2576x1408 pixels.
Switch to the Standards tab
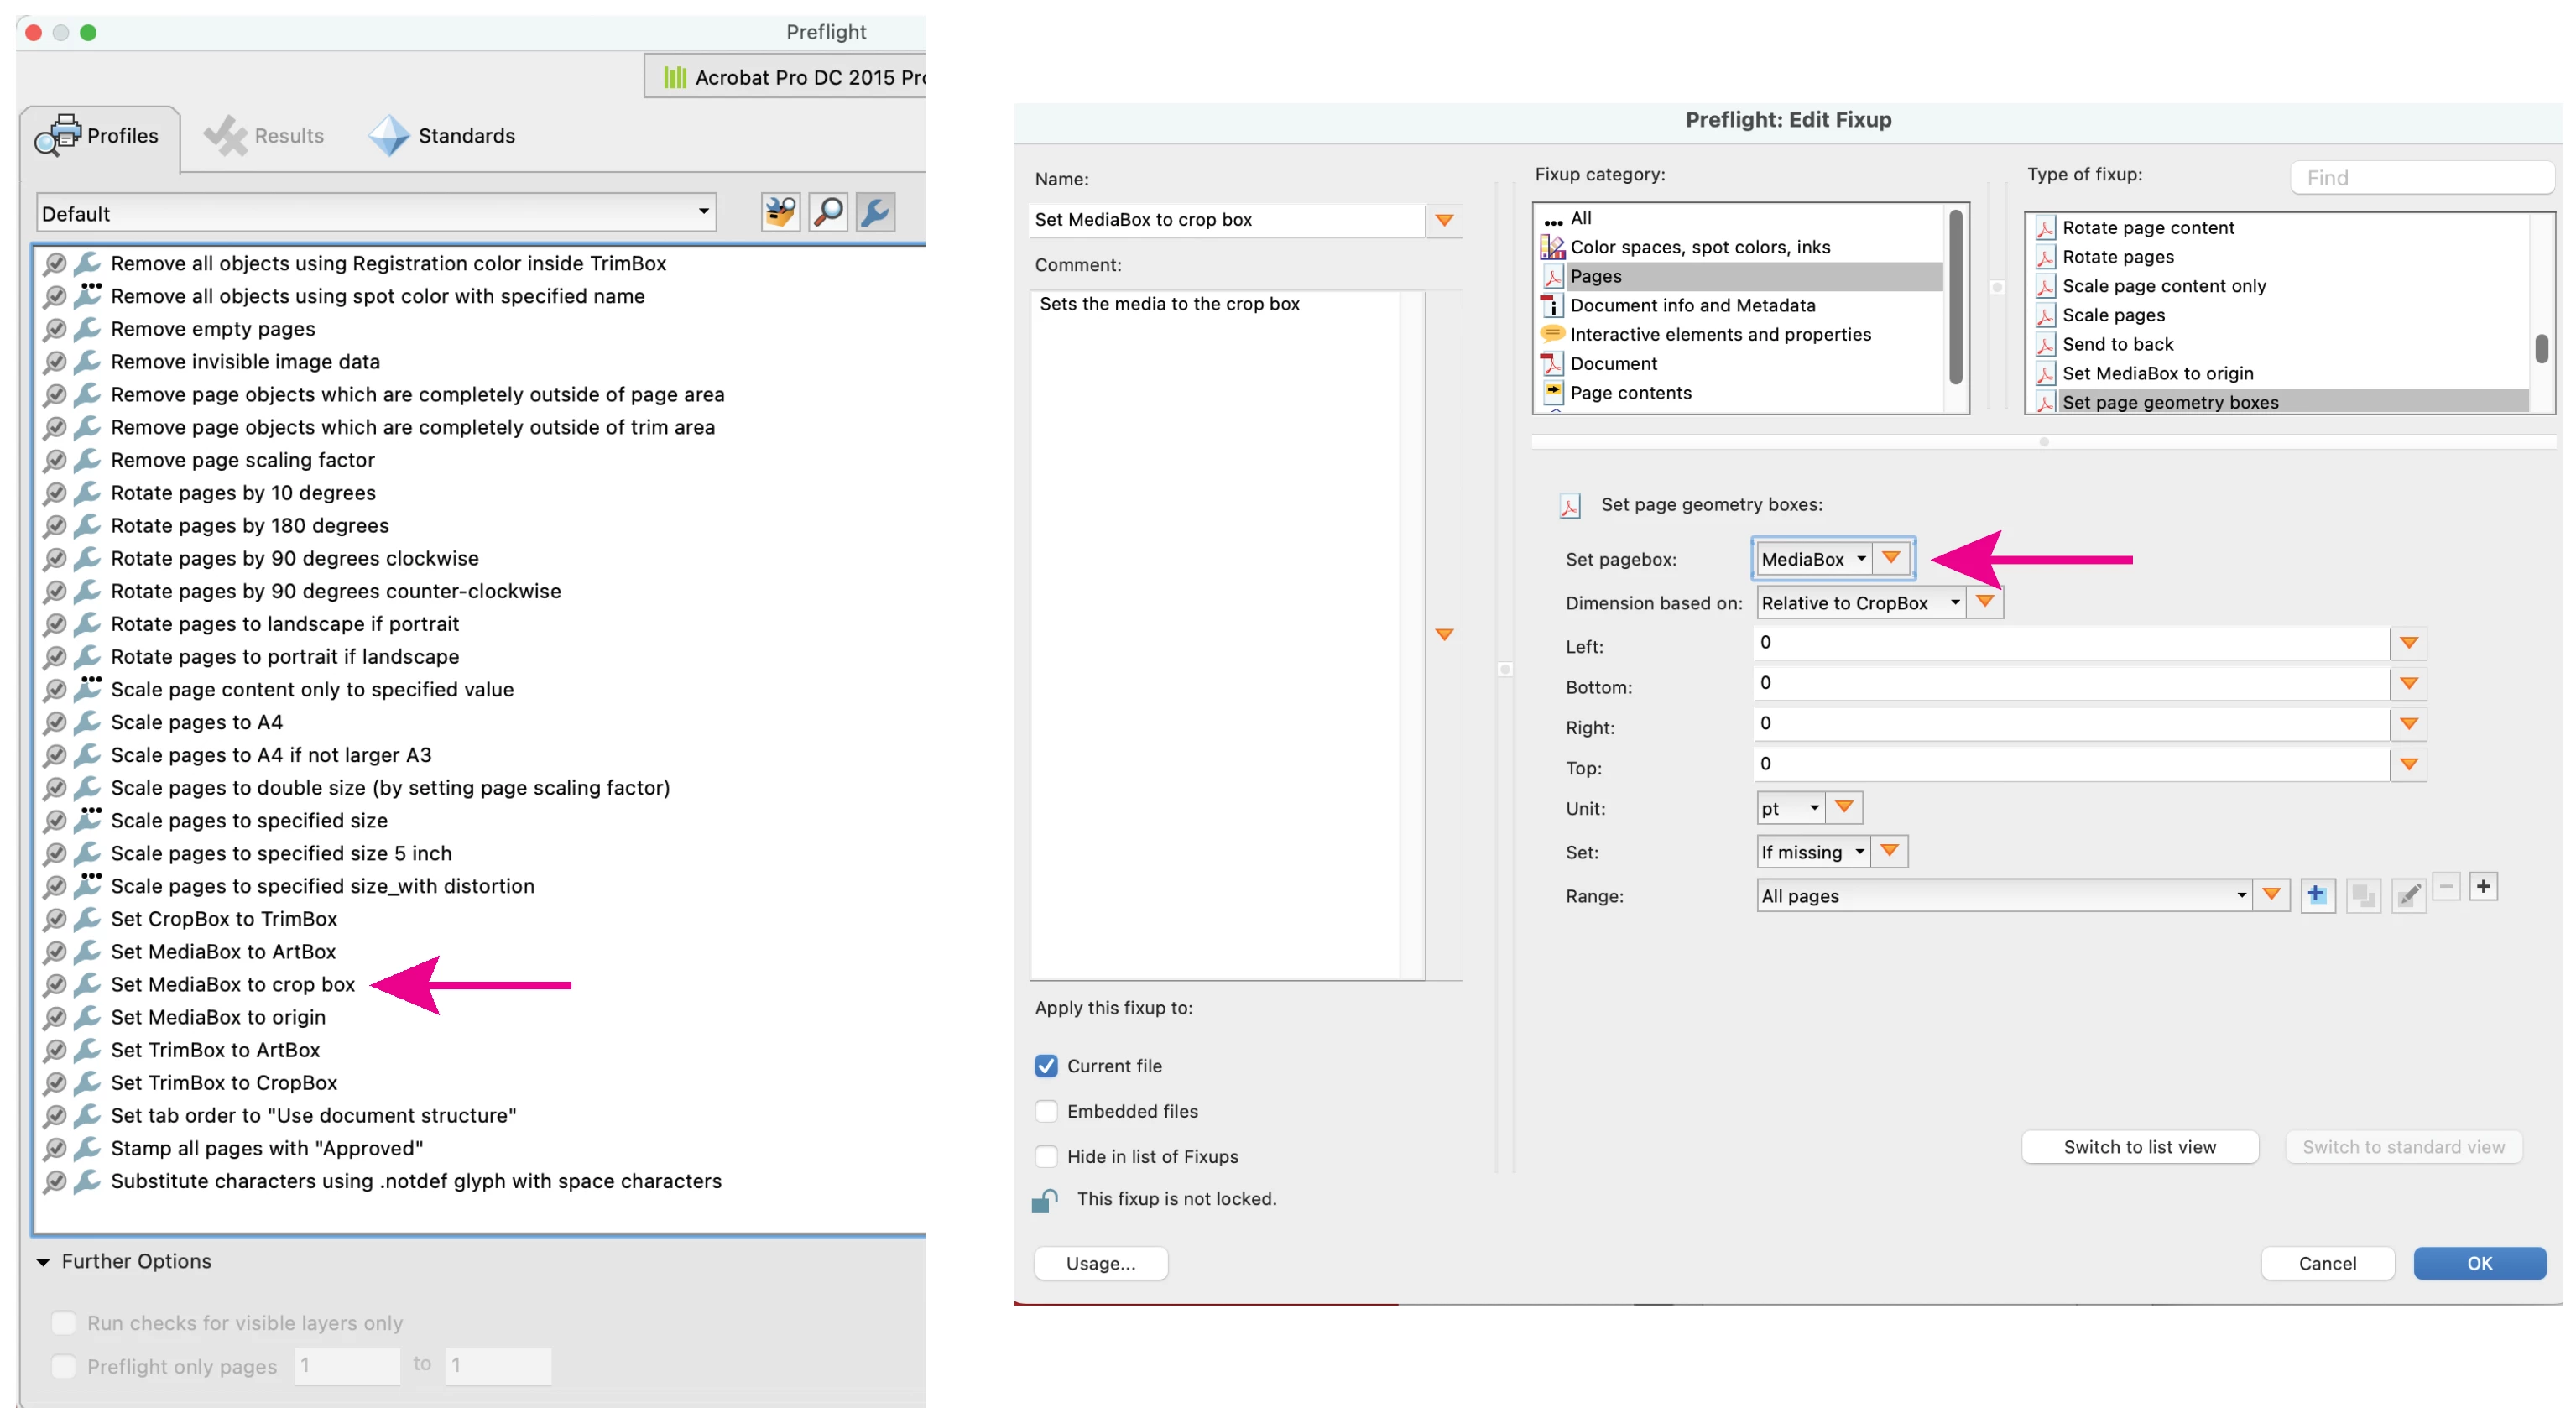(x=442, y=136)
